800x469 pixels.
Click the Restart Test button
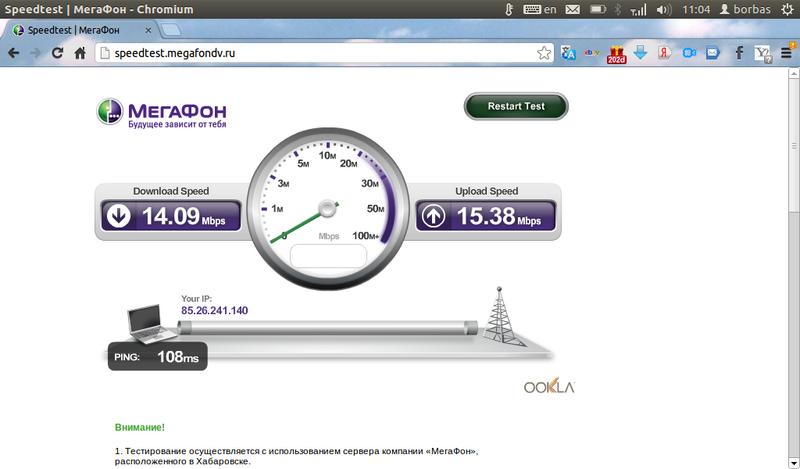[x=516, y=106]
